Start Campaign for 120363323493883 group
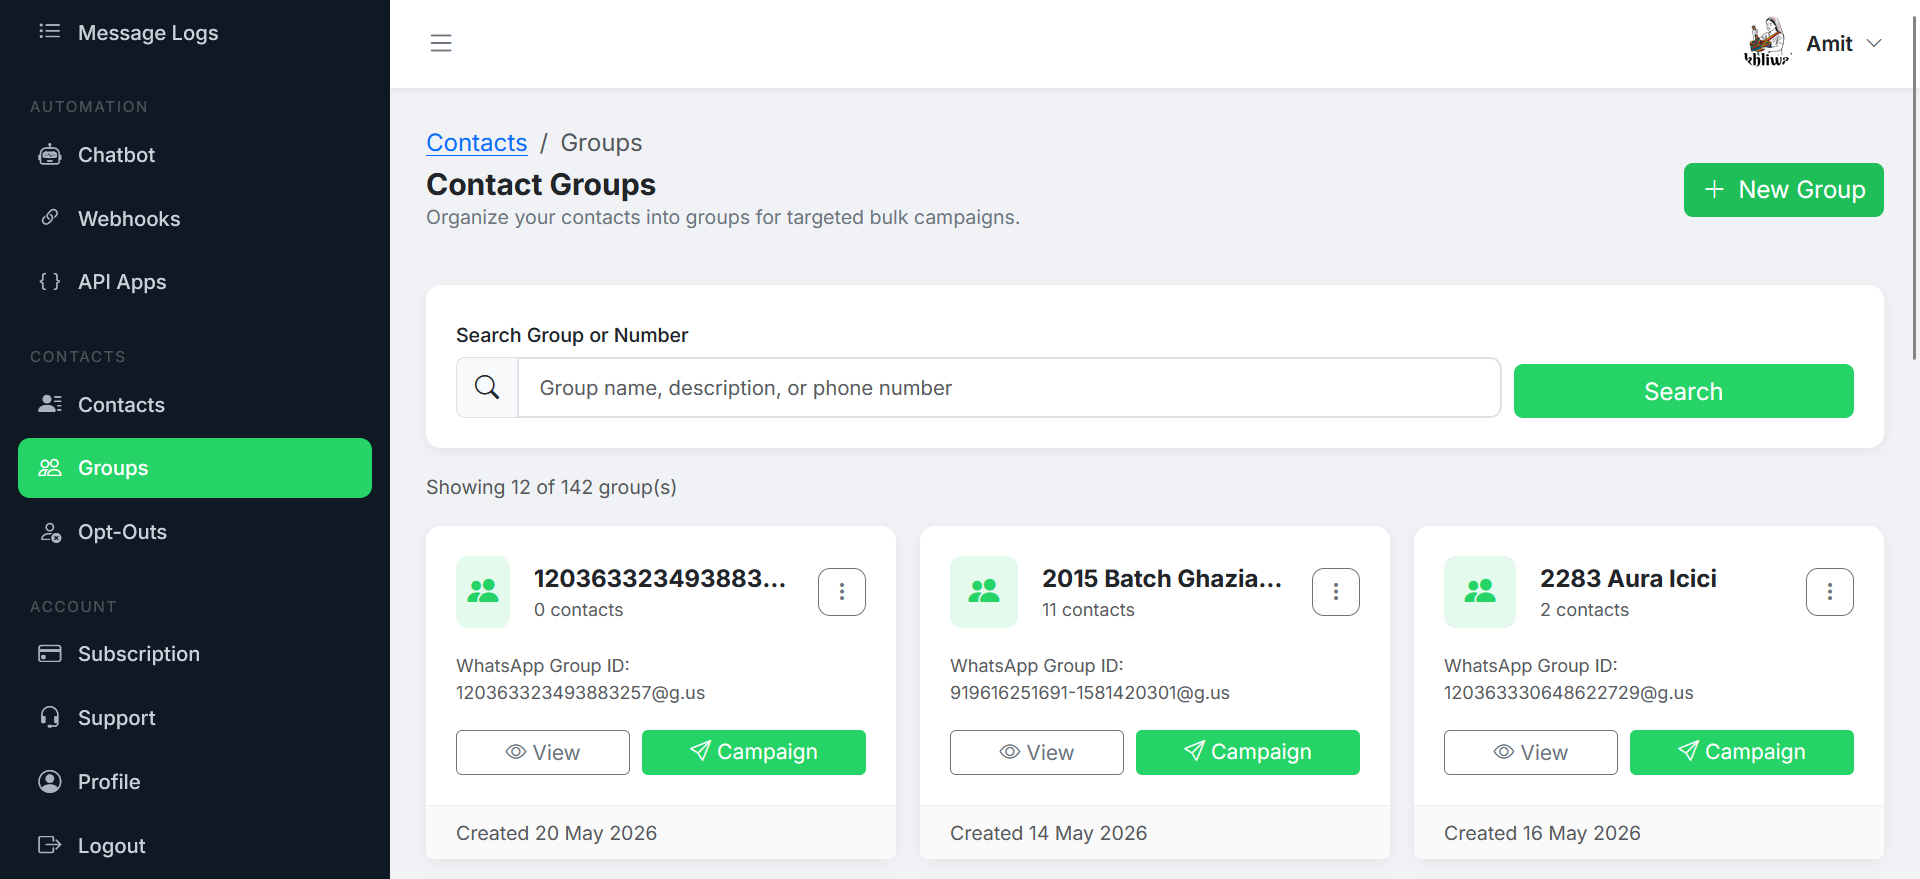Viewport: 1920px width, 879px height. (754, 752)
